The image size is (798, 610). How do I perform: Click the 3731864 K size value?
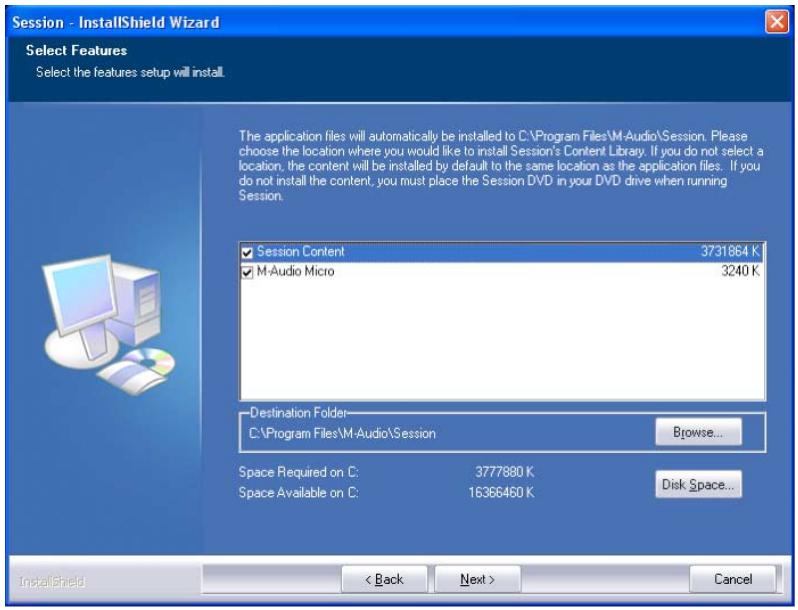(730, 251)
